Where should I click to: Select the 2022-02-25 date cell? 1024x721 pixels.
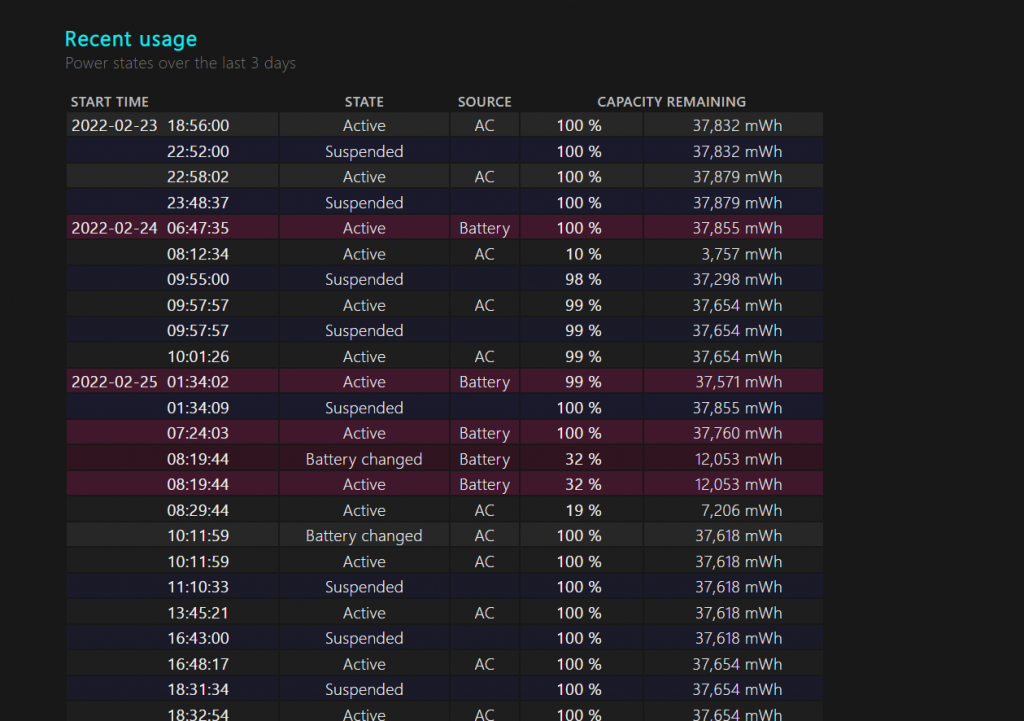tap(114, 382)
